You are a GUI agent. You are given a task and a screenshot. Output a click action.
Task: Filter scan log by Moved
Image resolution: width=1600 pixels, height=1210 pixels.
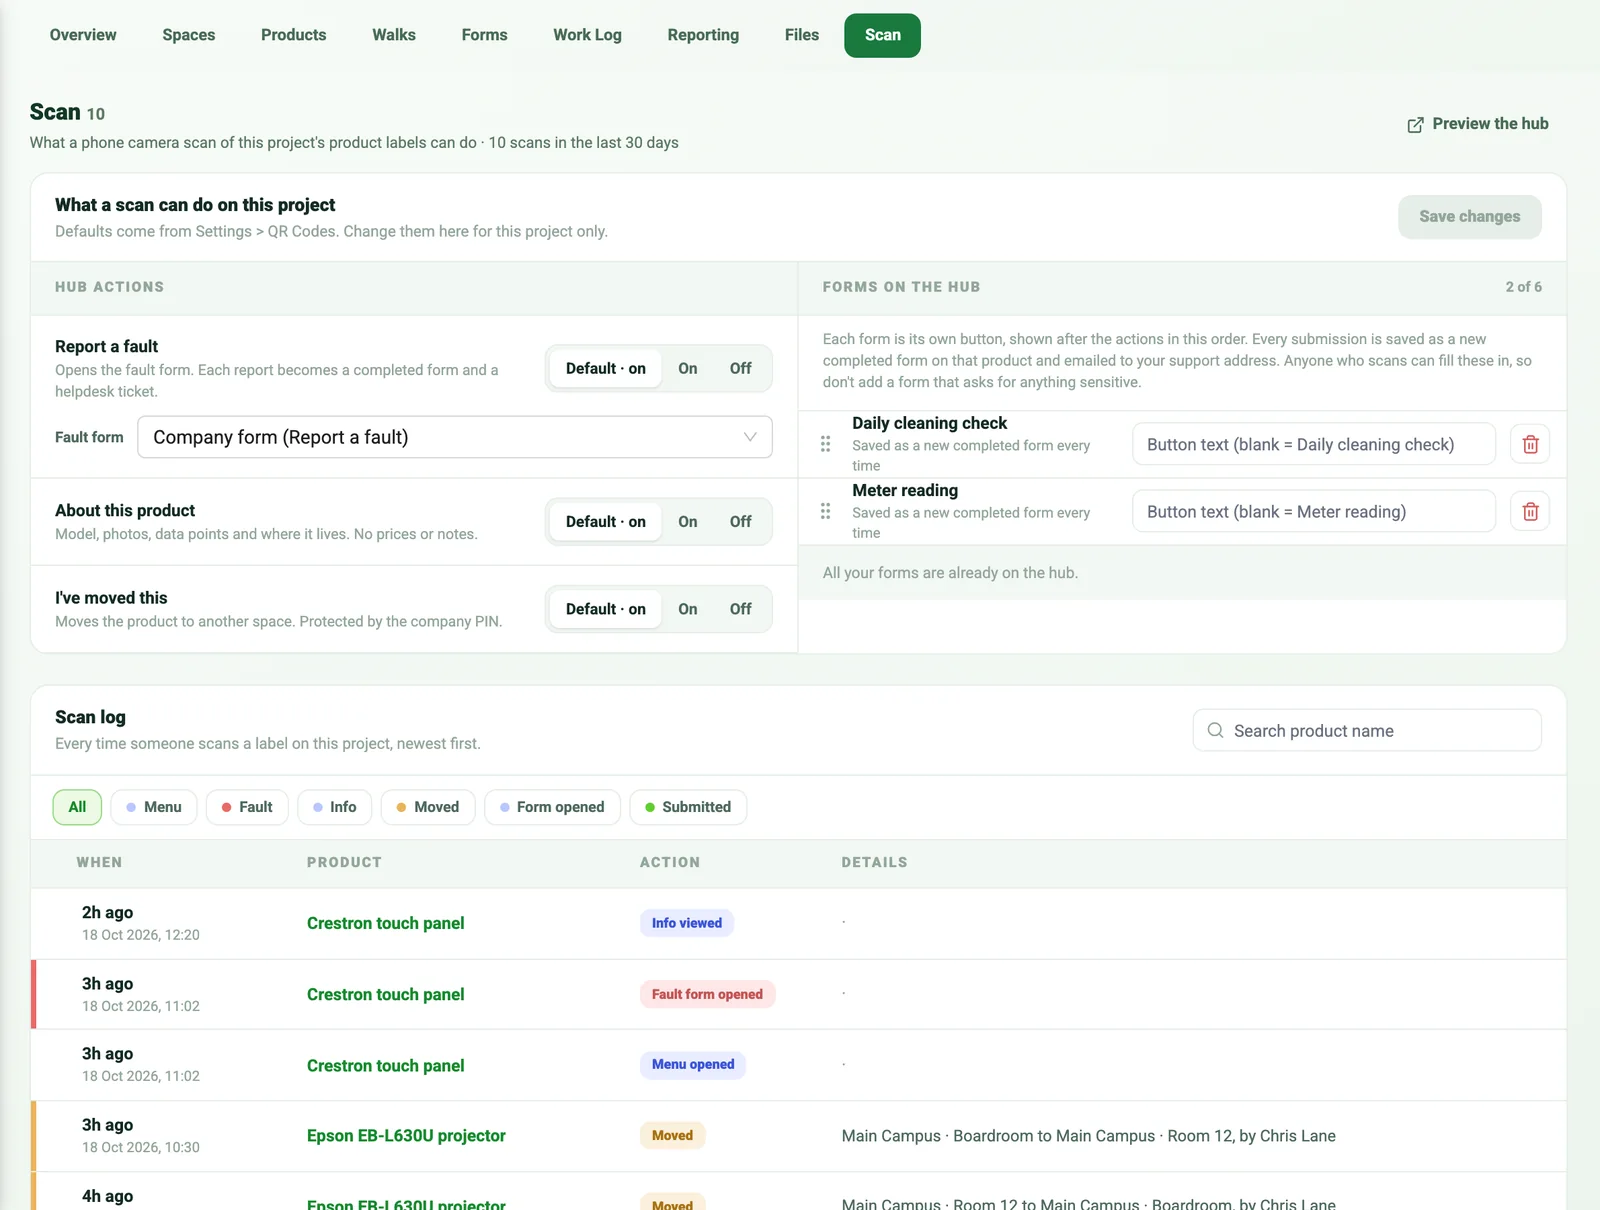pyautogui.click(x=427, y=807)
